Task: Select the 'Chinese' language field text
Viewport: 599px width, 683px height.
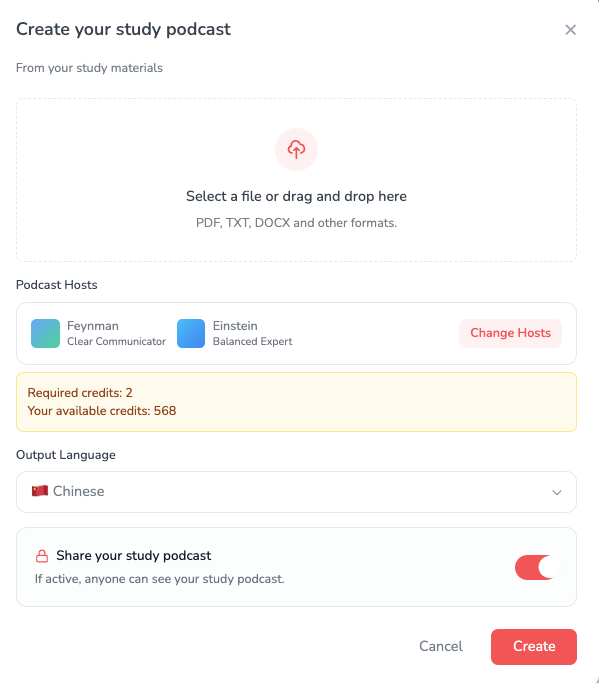Action: pos(78,491)
